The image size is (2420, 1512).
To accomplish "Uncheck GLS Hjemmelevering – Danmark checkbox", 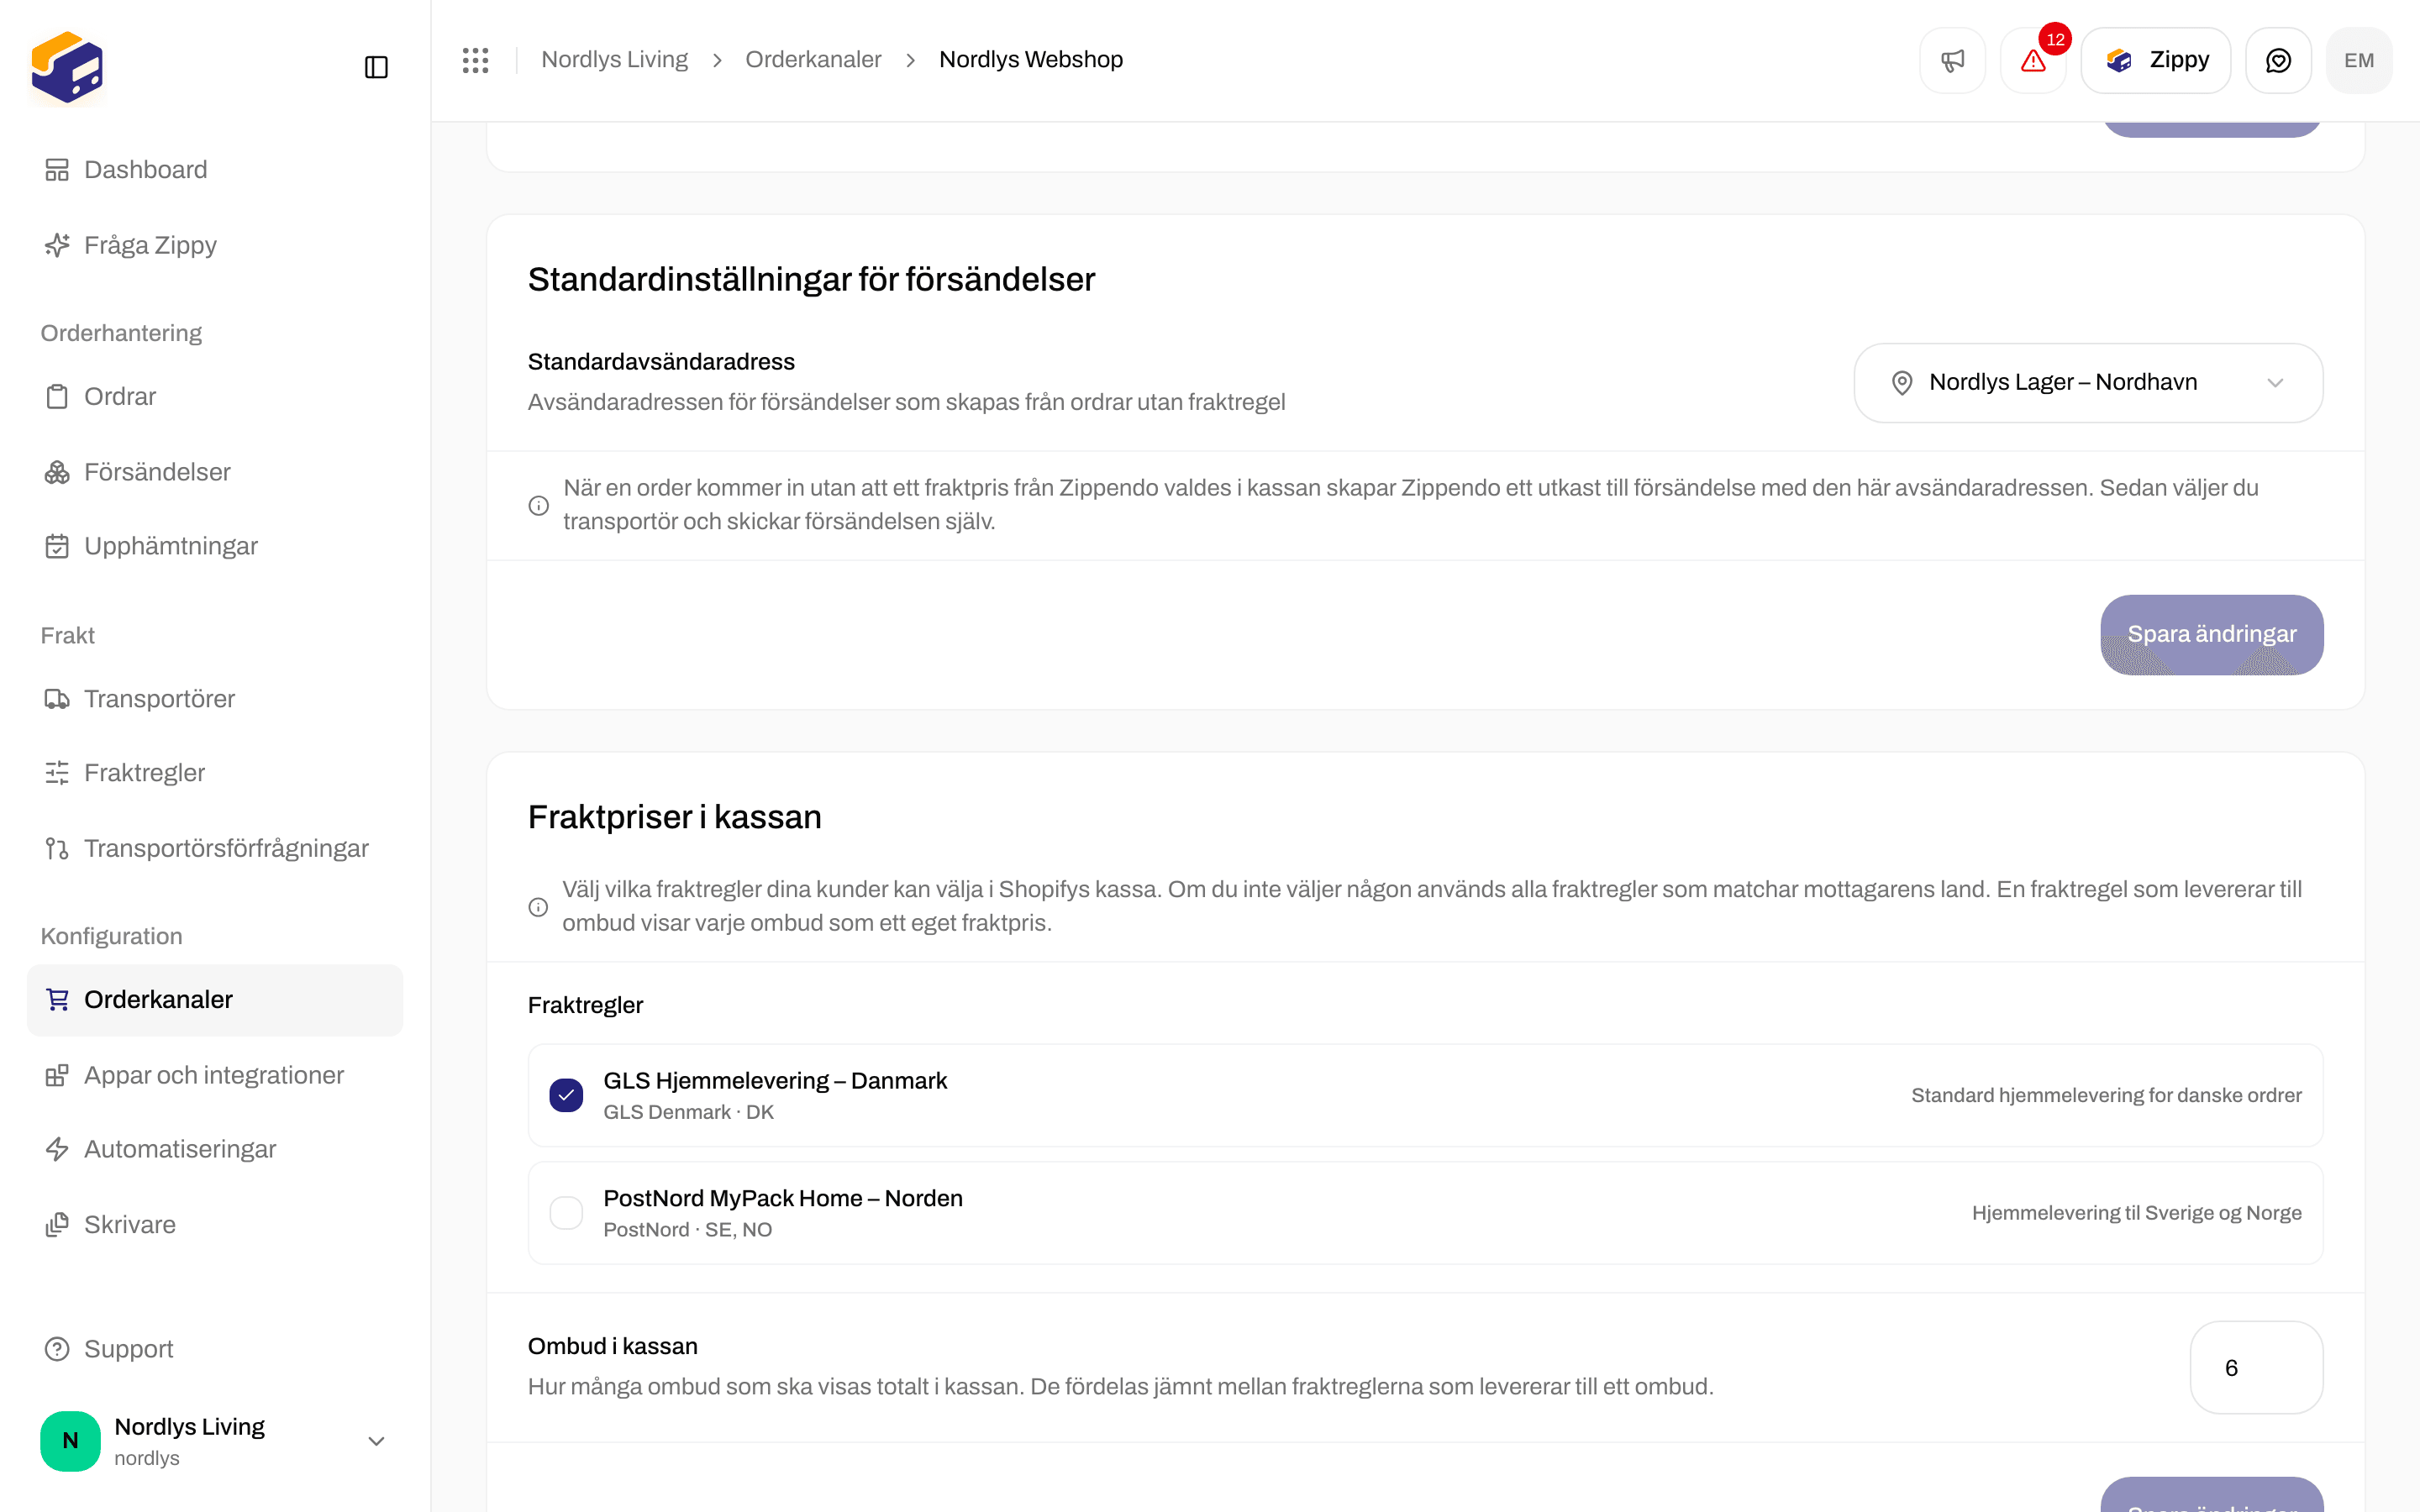I will coord(566,1095).
